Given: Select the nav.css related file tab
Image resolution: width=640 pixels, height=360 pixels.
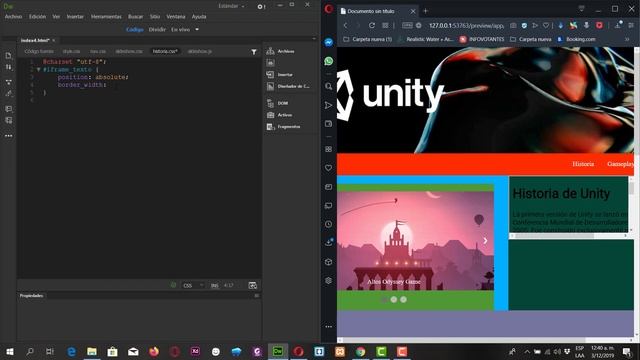Looking at the screenshot, I should [x=98, y=51].
